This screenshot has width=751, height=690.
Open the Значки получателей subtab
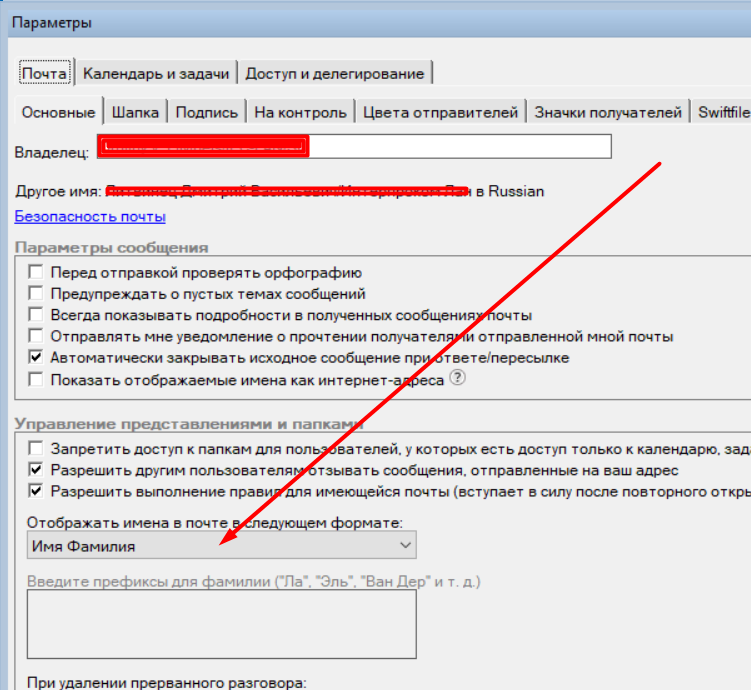(608, 112)
